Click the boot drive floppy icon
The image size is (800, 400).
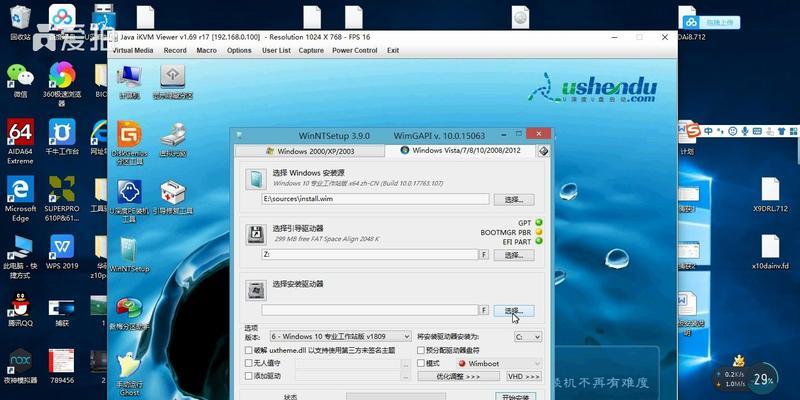254,234
